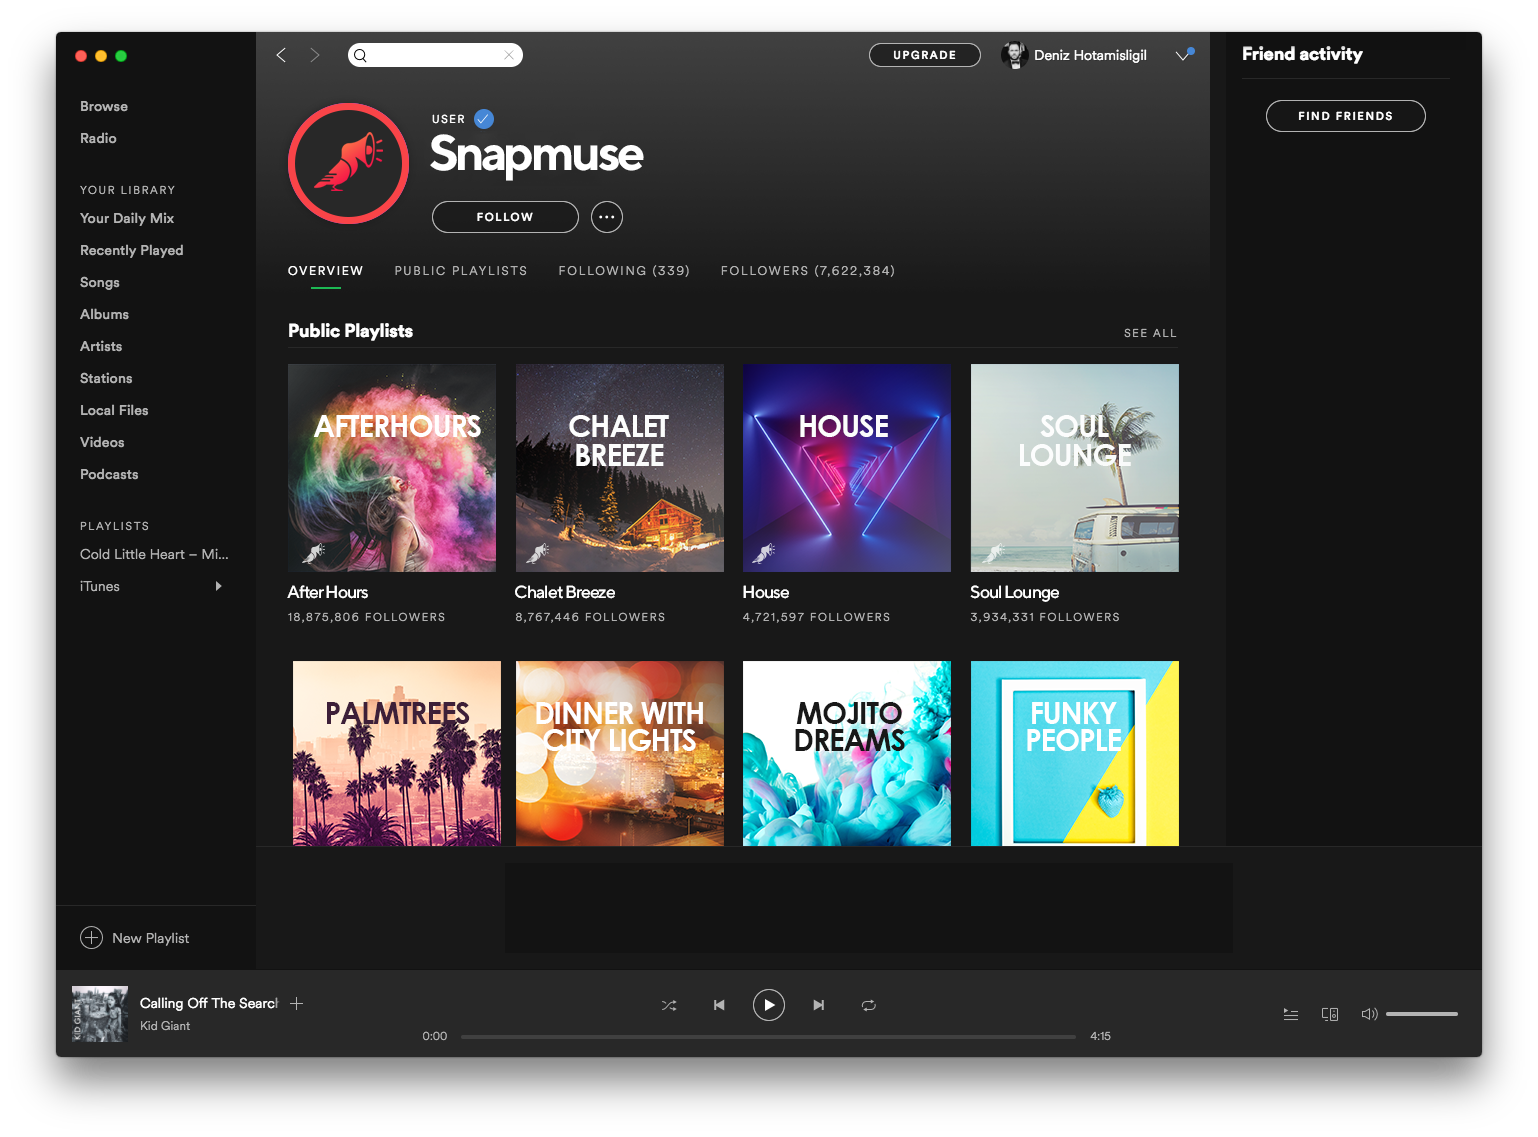The height and width of the screenshot is (1137, 1538).
Task: Adjust the volume slider
Action: 1422,1014
